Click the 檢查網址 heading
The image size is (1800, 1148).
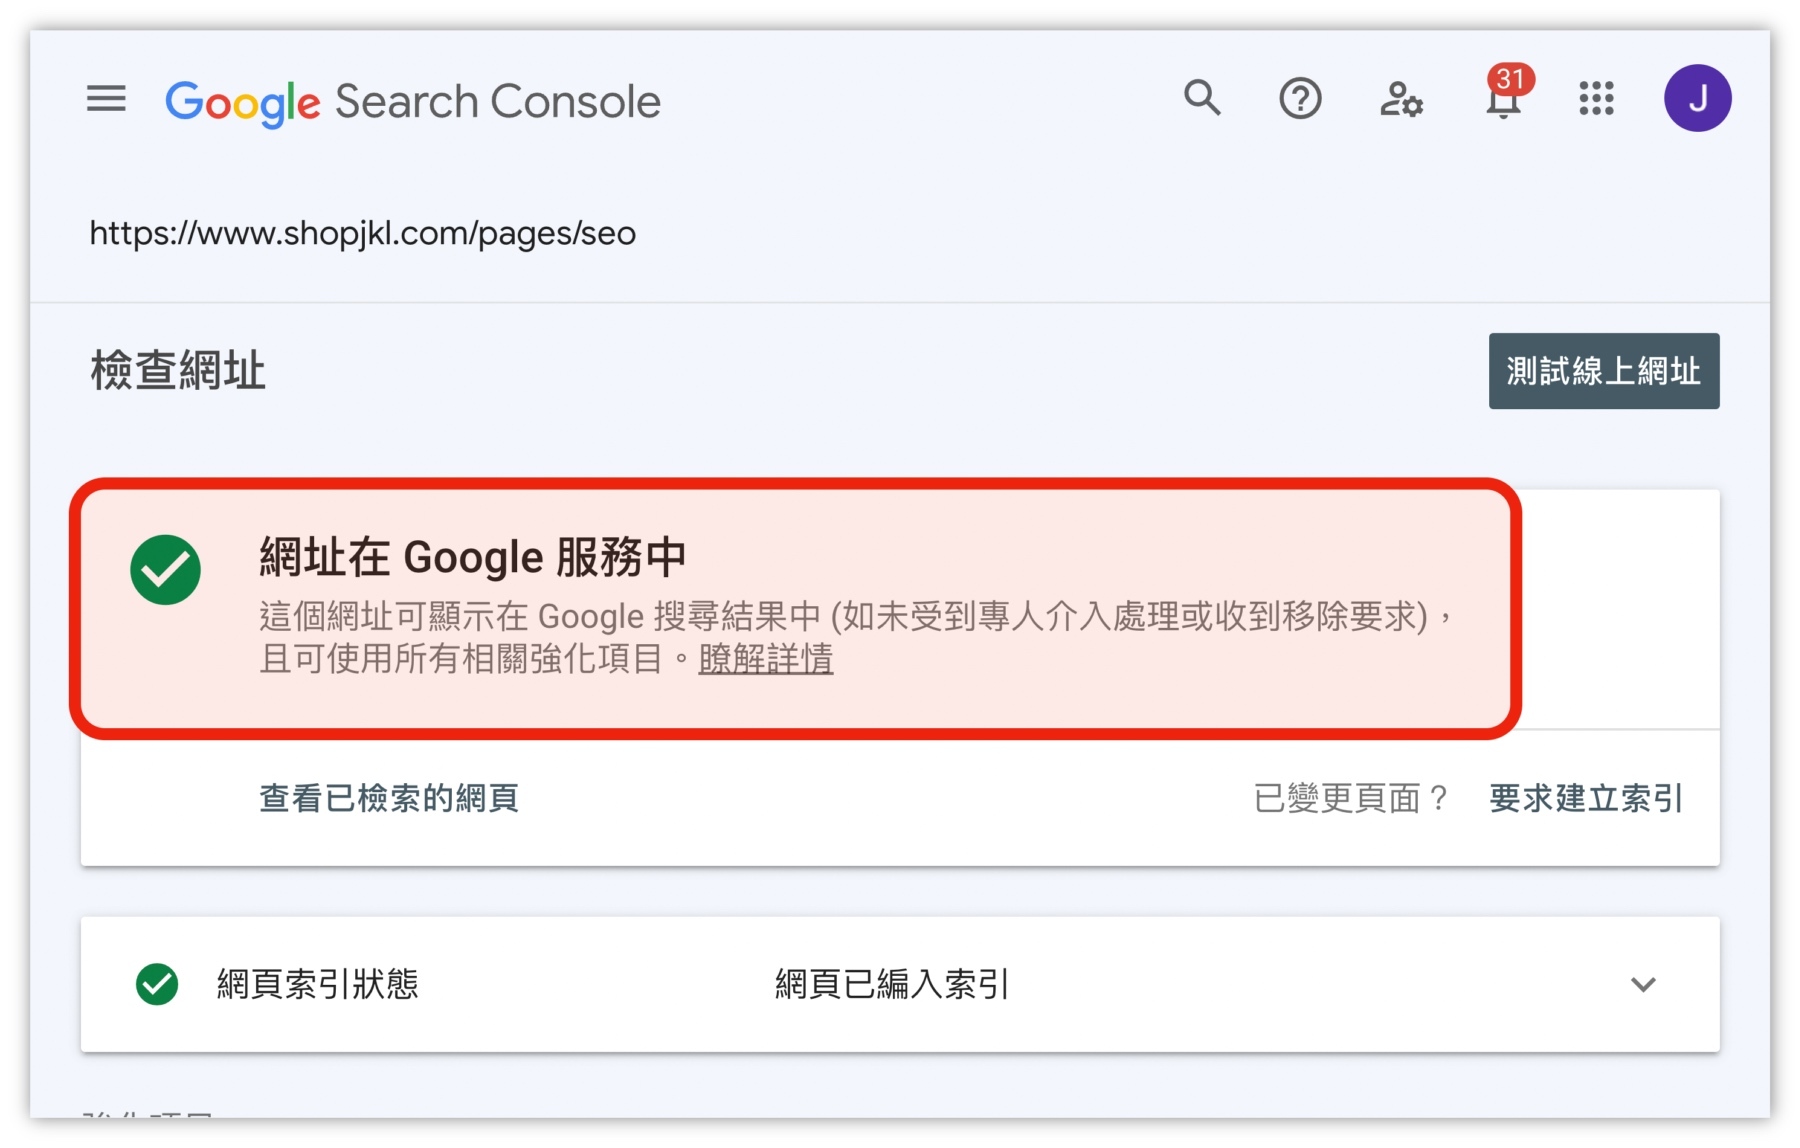[x=176, y=369]
